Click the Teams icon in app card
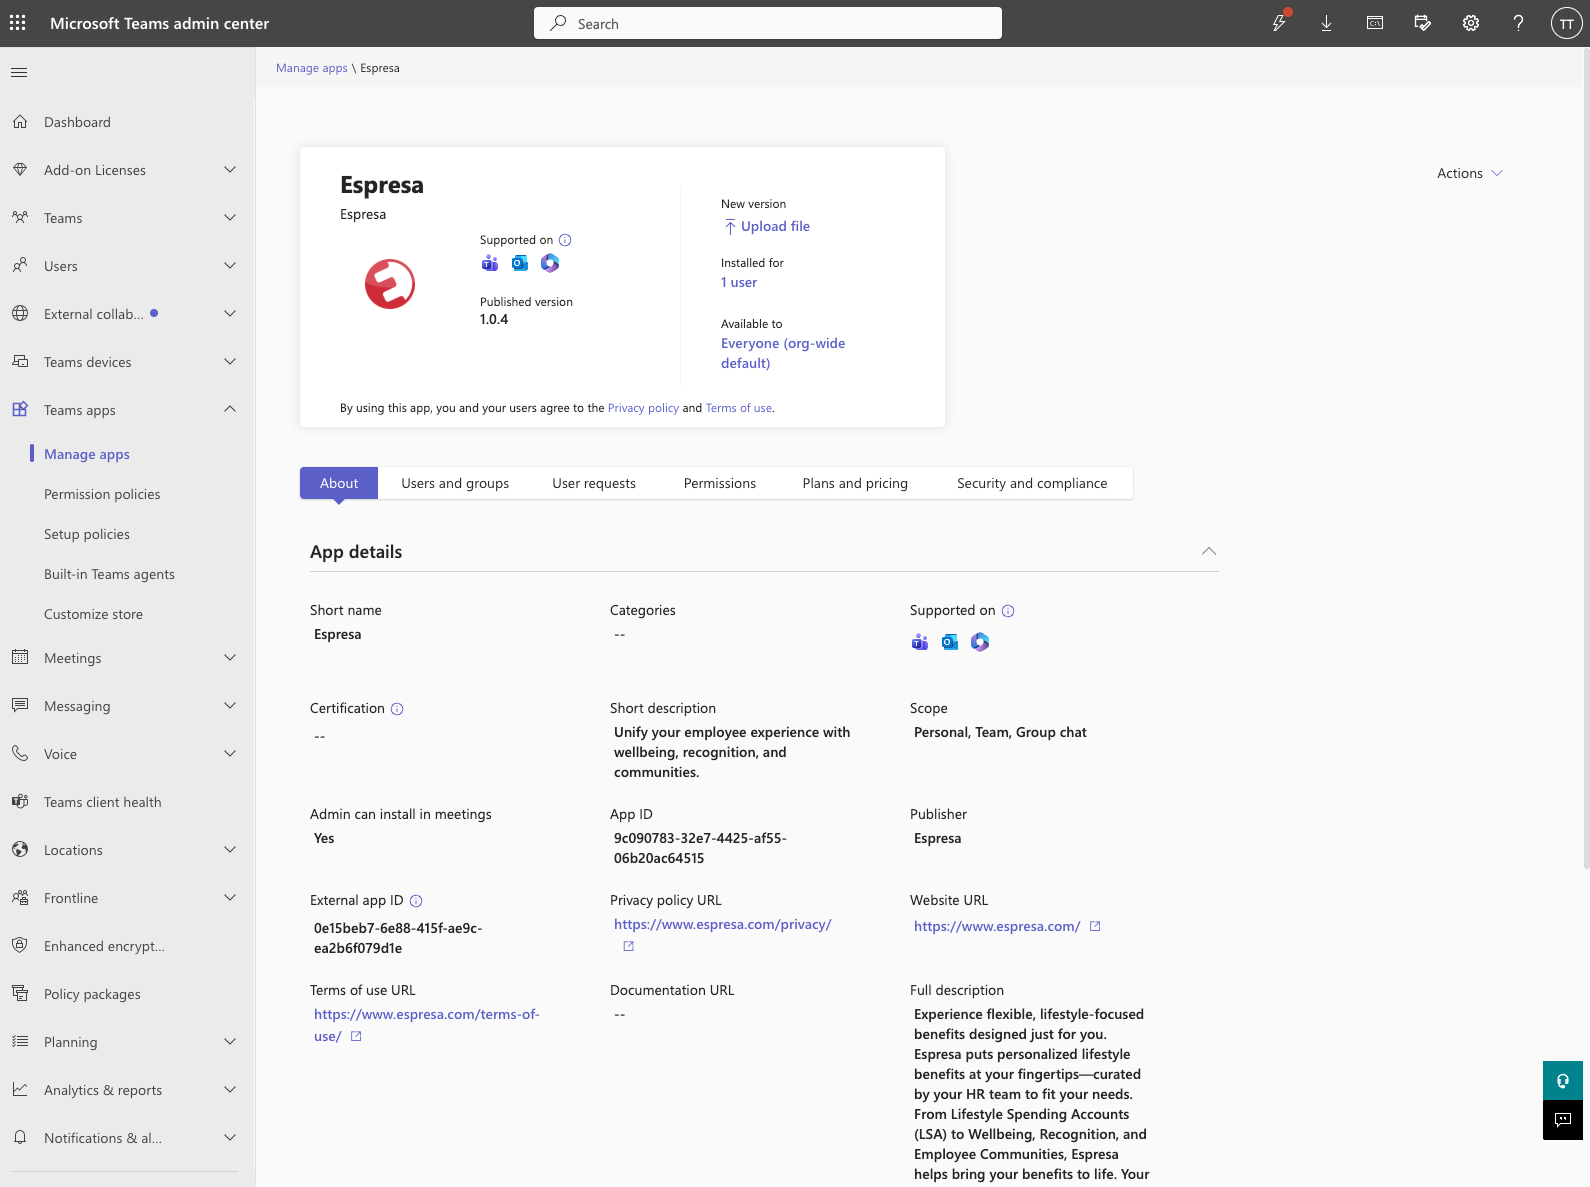 click(490, 263)
